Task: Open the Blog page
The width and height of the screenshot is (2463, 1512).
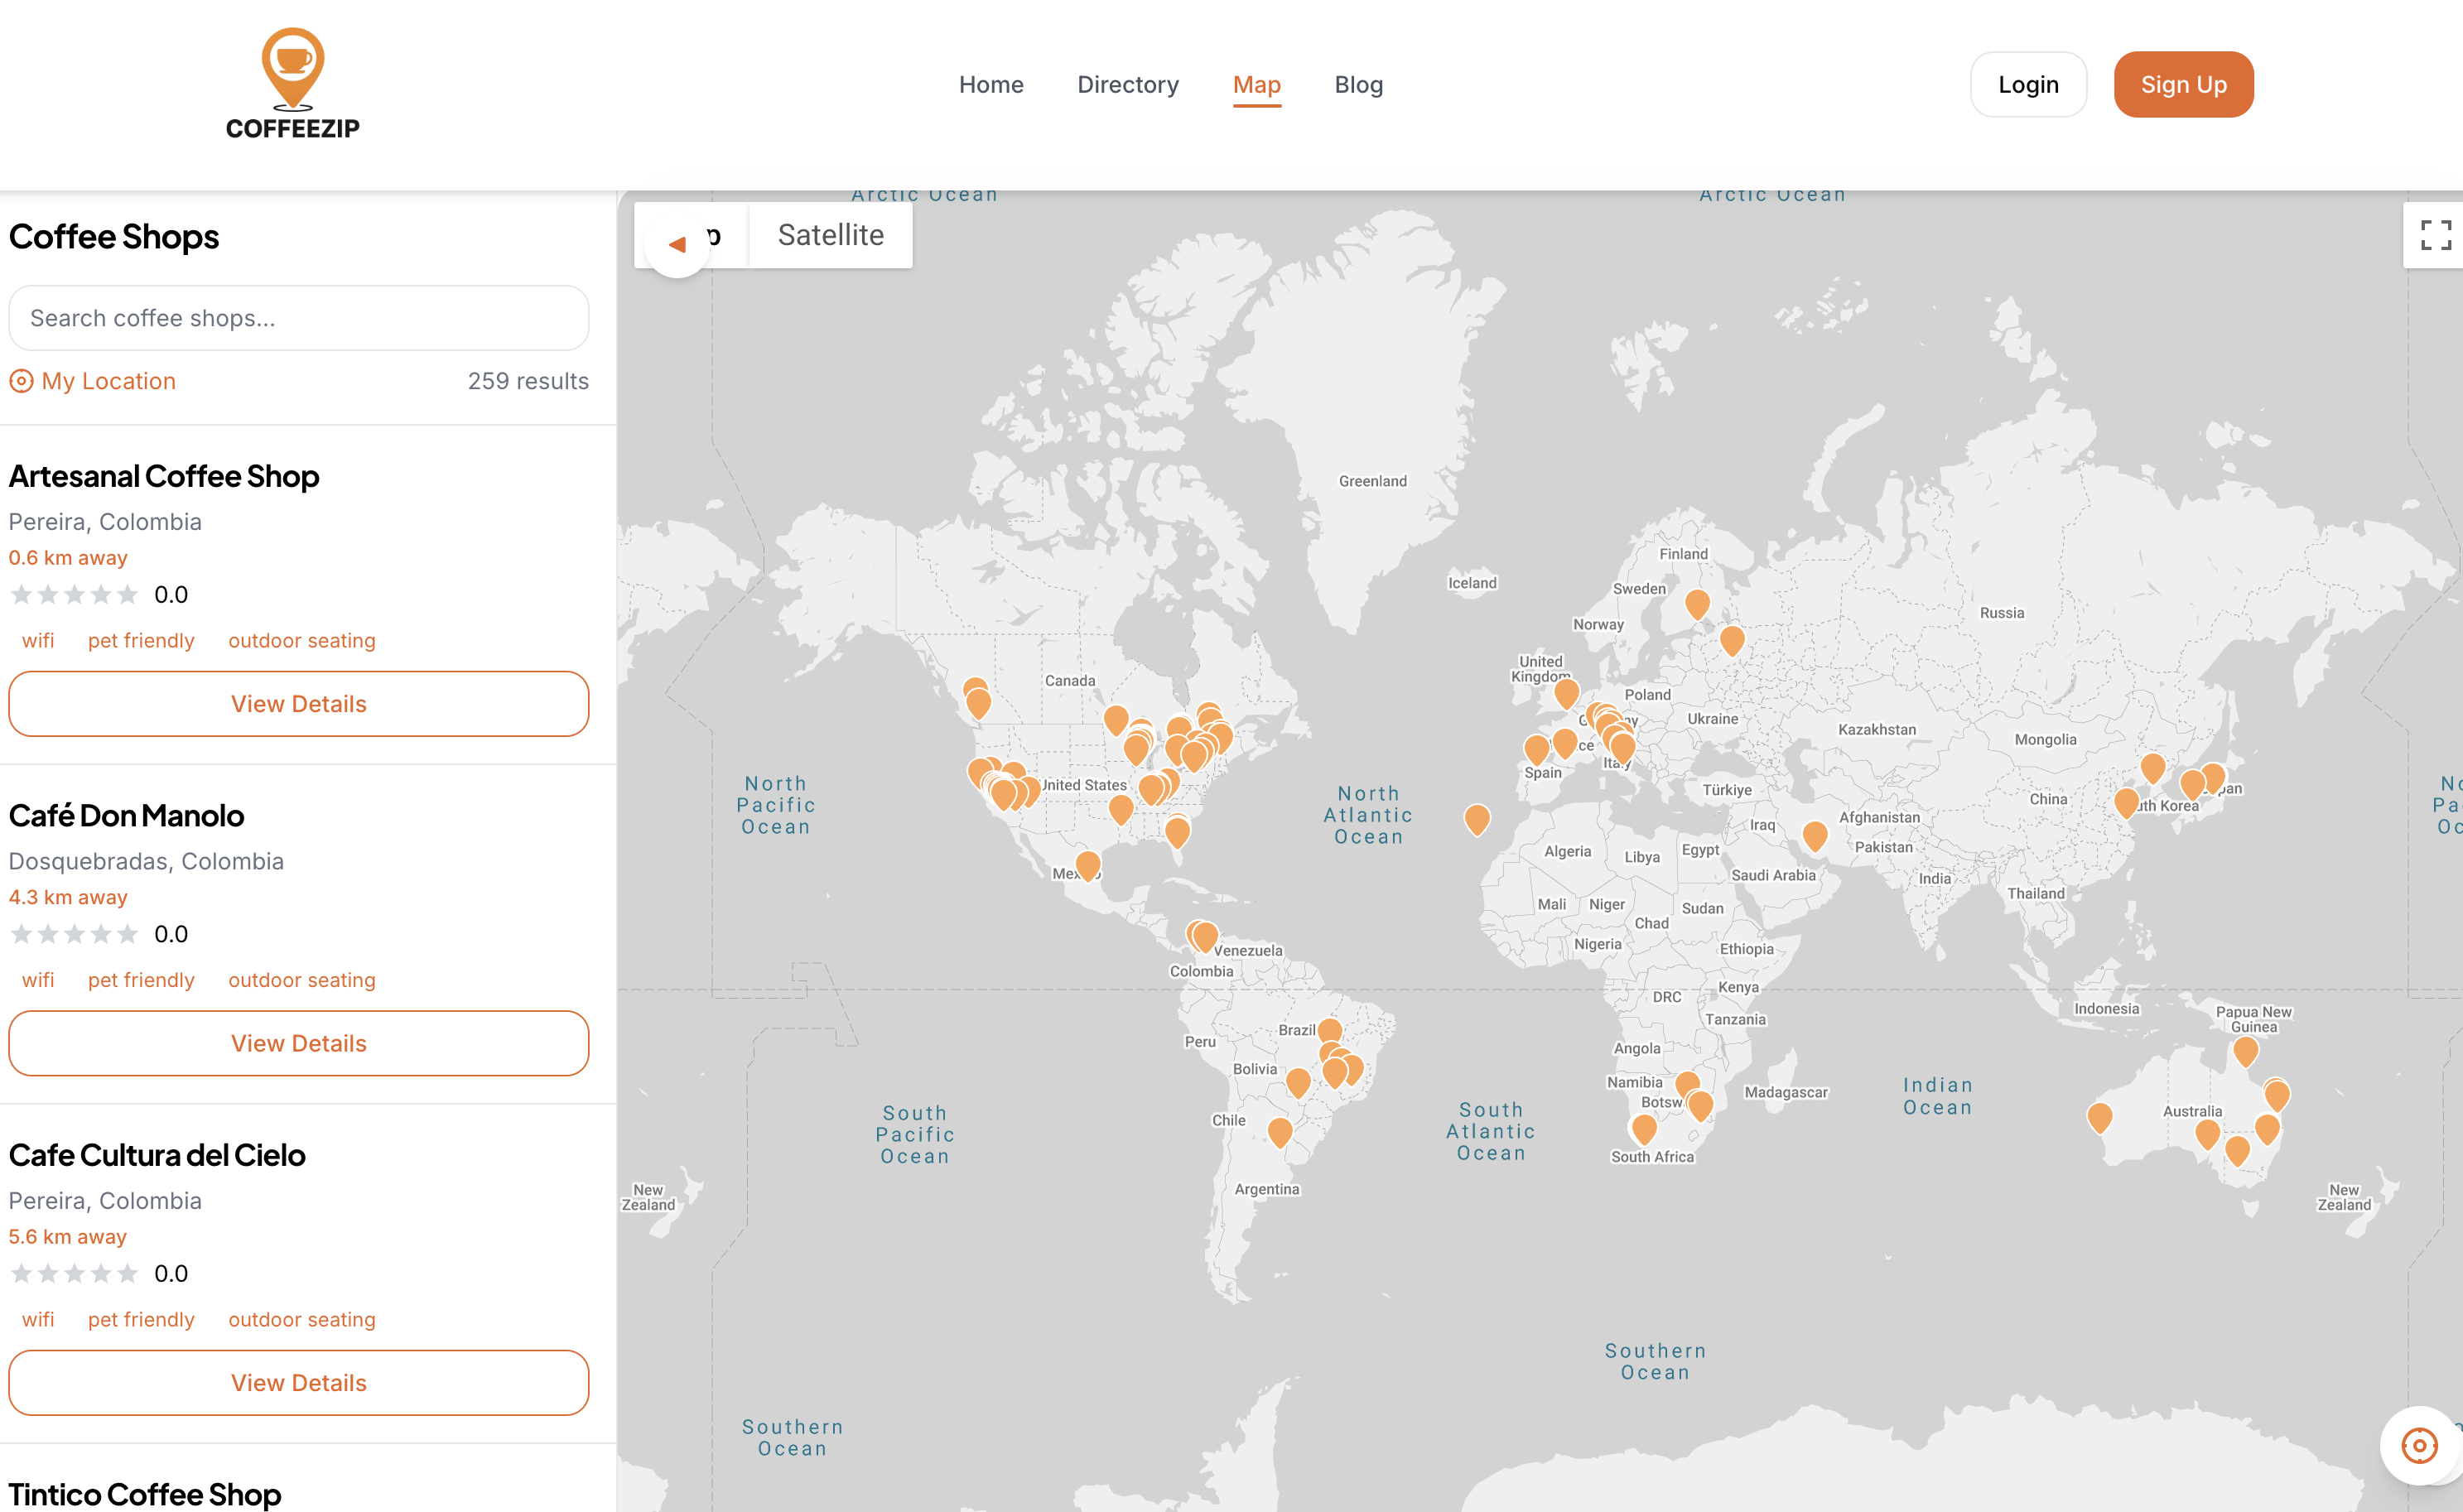Action: (x=1359, y=84)
